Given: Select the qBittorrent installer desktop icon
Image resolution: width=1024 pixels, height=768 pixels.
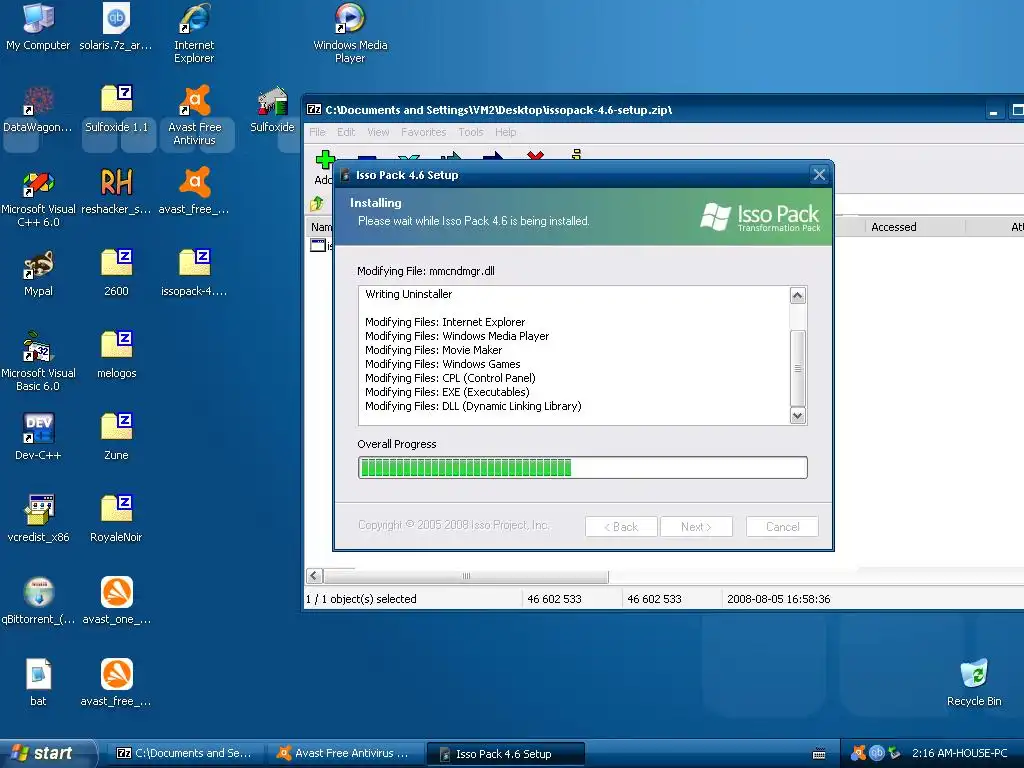Looking at the screenshot, I should (x=38, y=601).
